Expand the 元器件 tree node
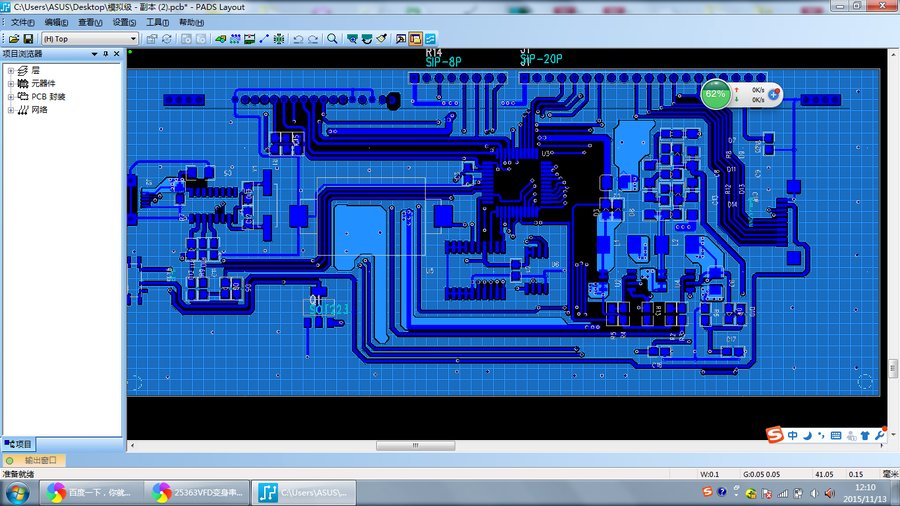Image resolution: width=900 pixels, height=506 pixels. pyautogui.click(x=11, y=84)
